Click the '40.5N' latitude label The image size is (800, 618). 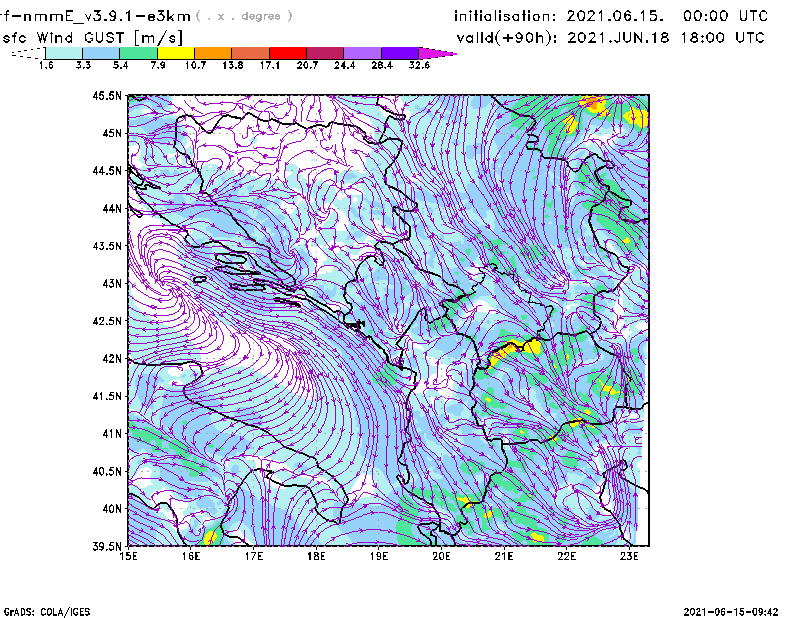107,471
